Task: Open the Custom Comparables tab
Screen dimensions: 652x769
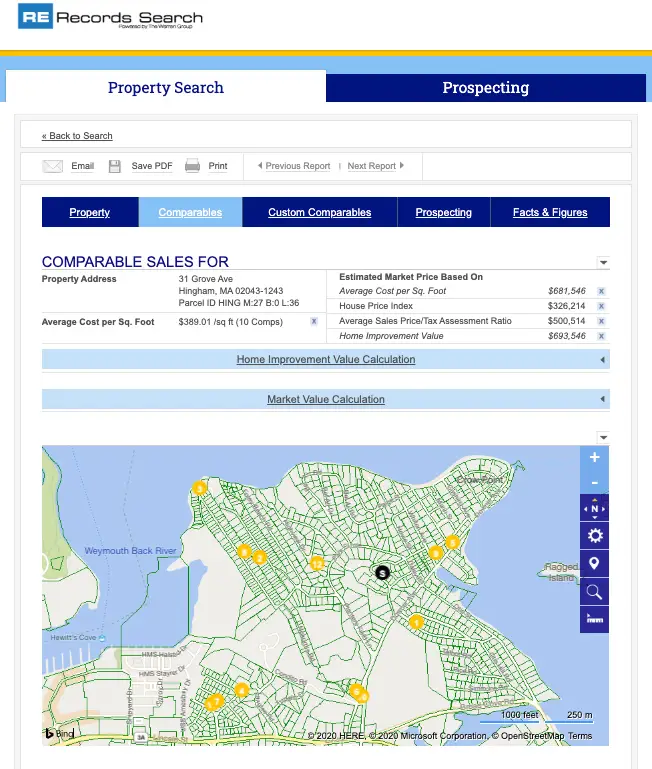Action: (319, 213)
